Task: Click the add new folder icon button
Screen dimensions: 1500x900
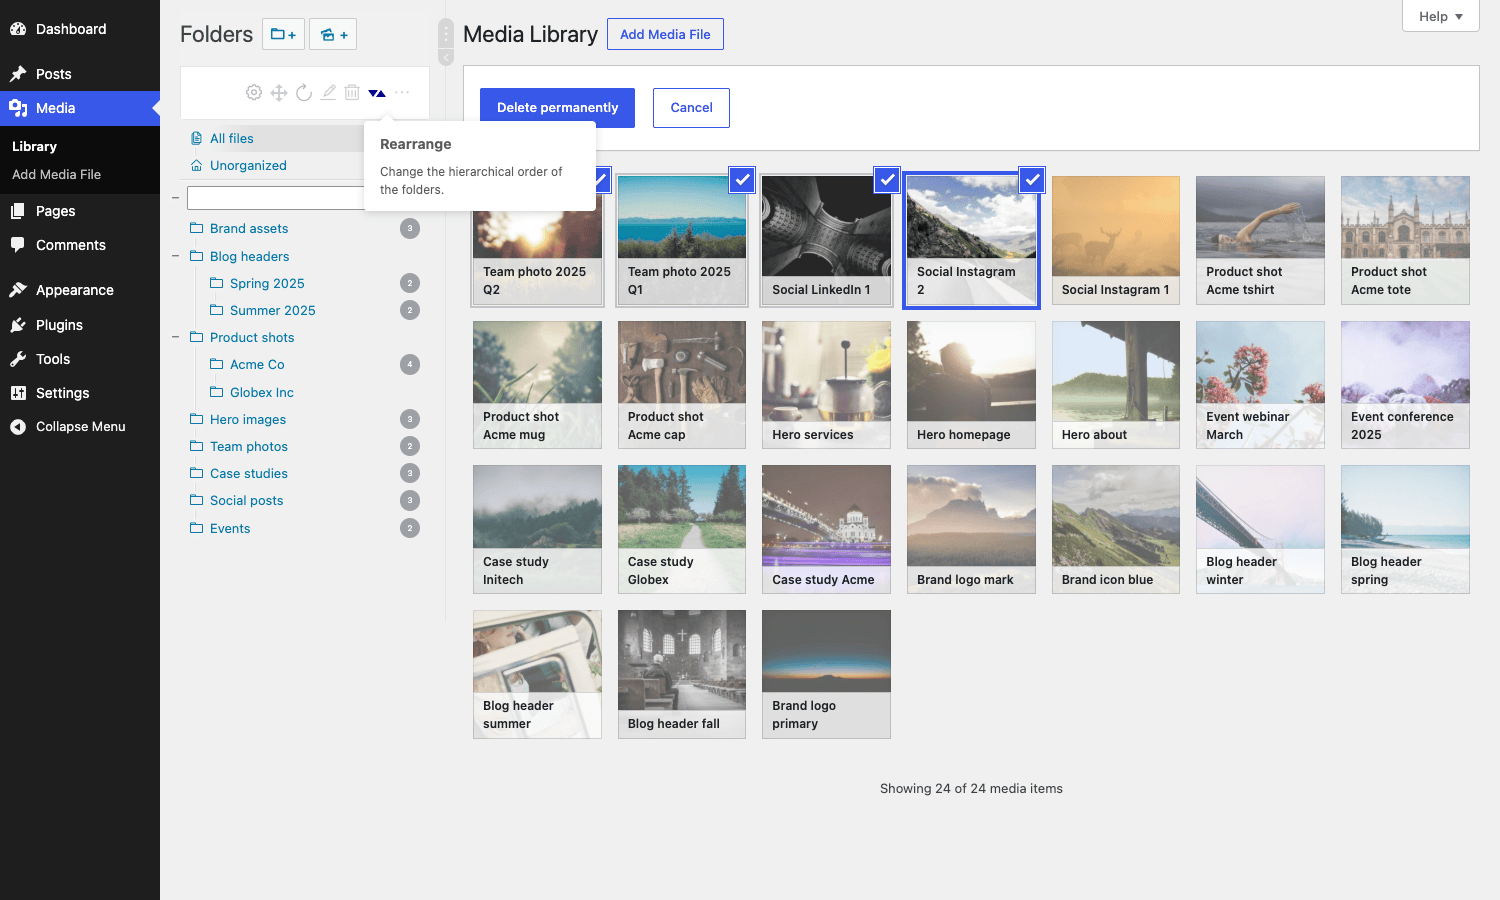Action: click(283, 34)
